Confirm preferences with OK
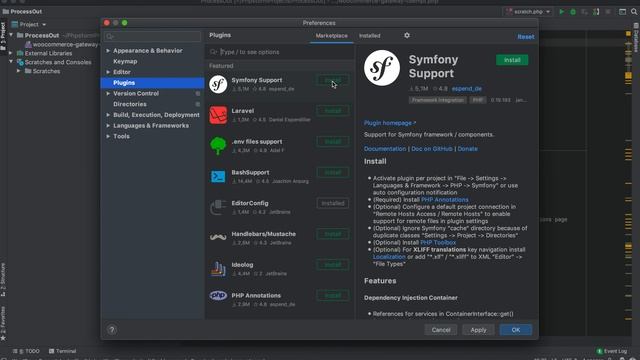The image size is (640, 360). click(516, 330)
